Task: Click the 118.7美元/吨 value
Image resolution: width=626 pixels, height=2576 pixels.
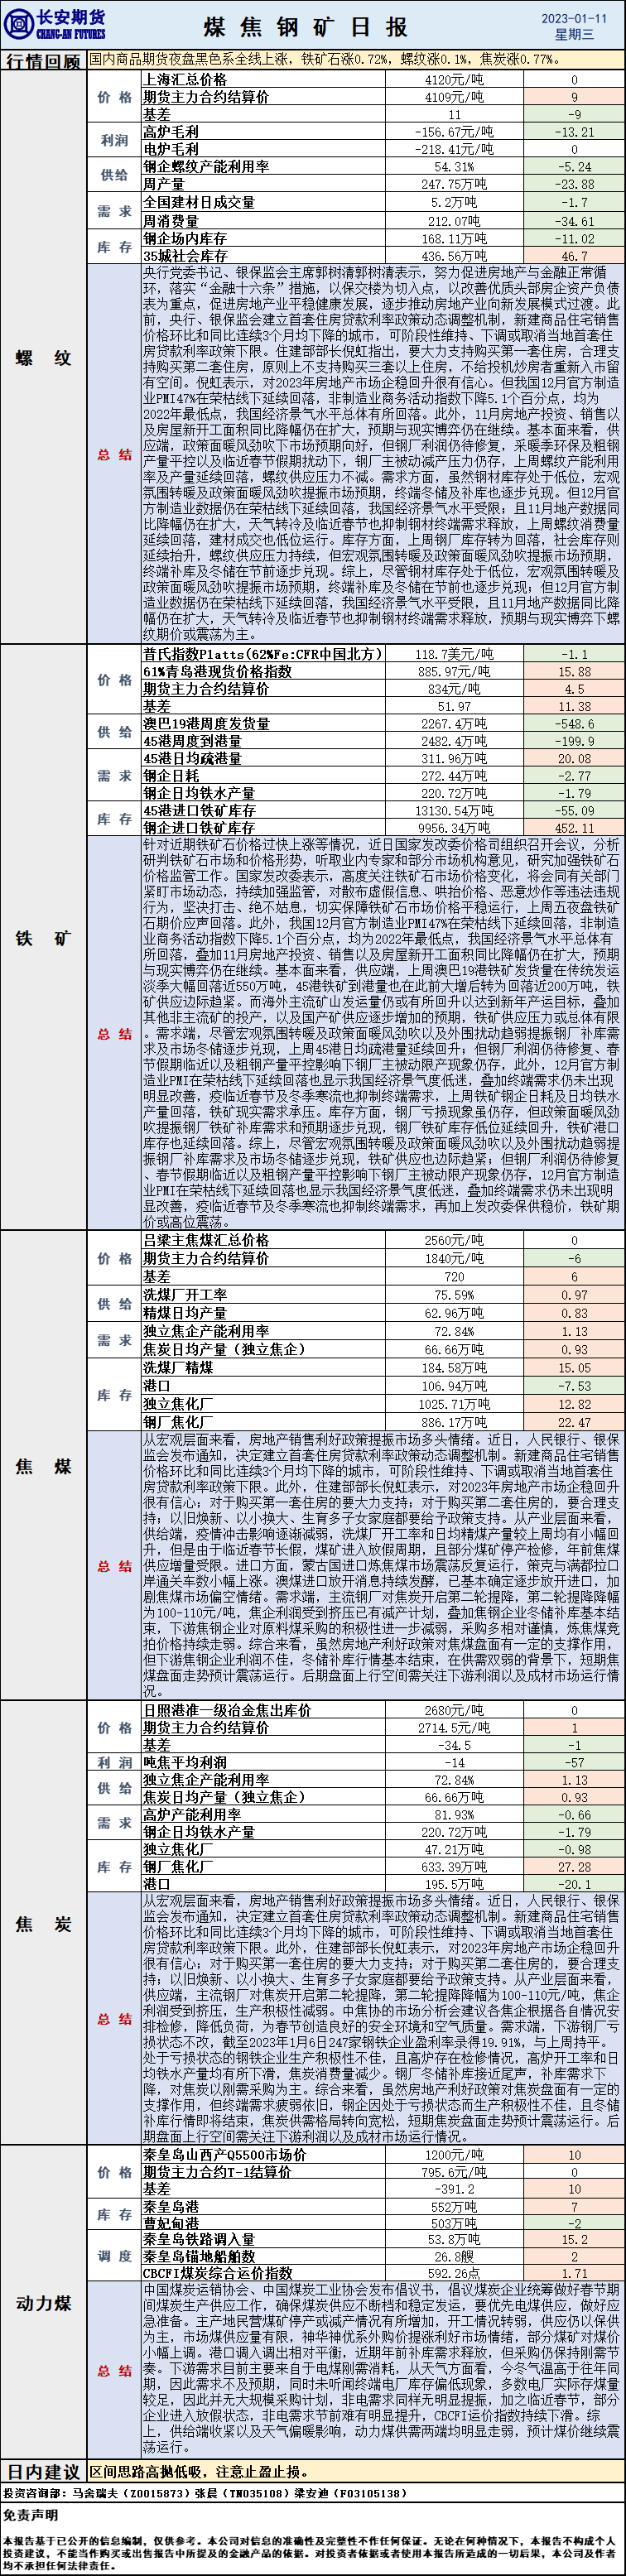Action: tap(454, 654)
